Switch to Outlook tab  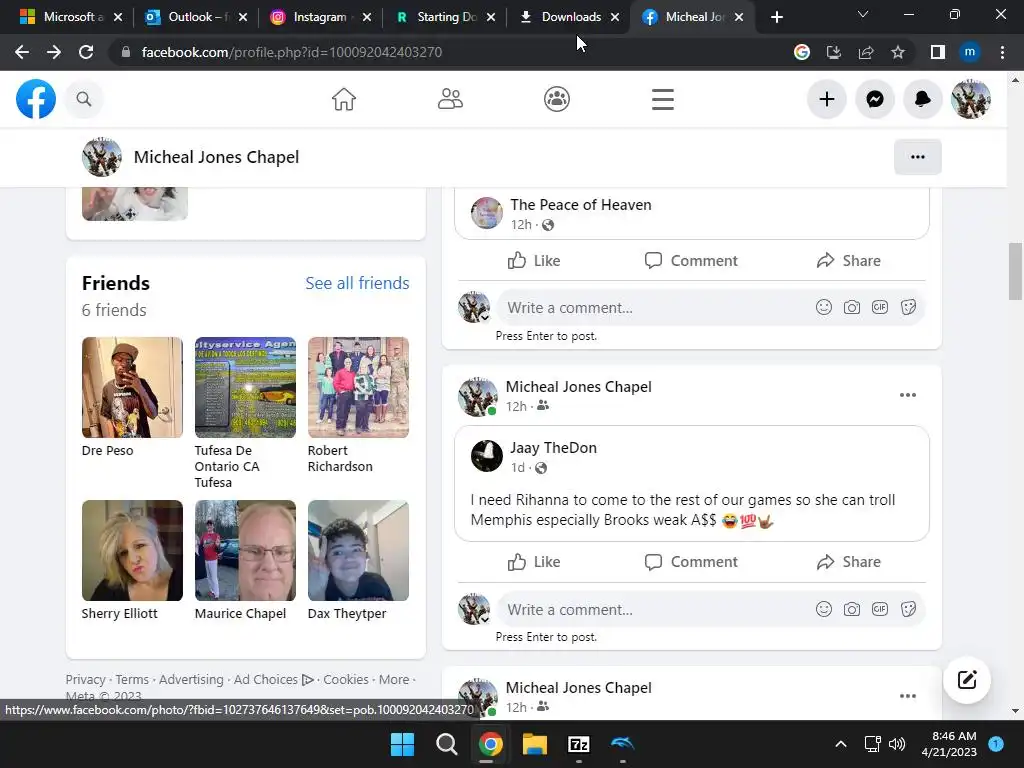196,17
